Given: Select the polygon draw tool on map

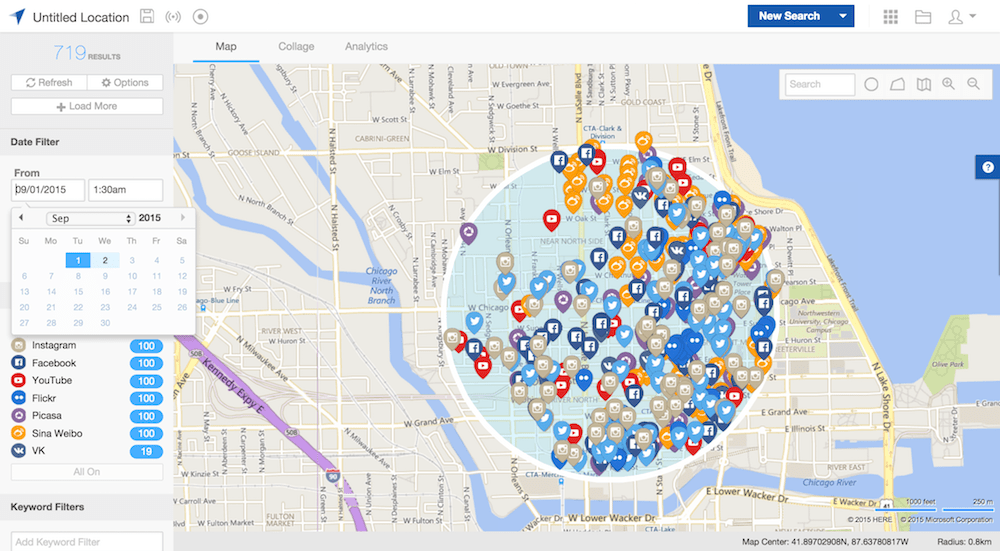Looking at the screenshot, I should (x=897, y=84).
